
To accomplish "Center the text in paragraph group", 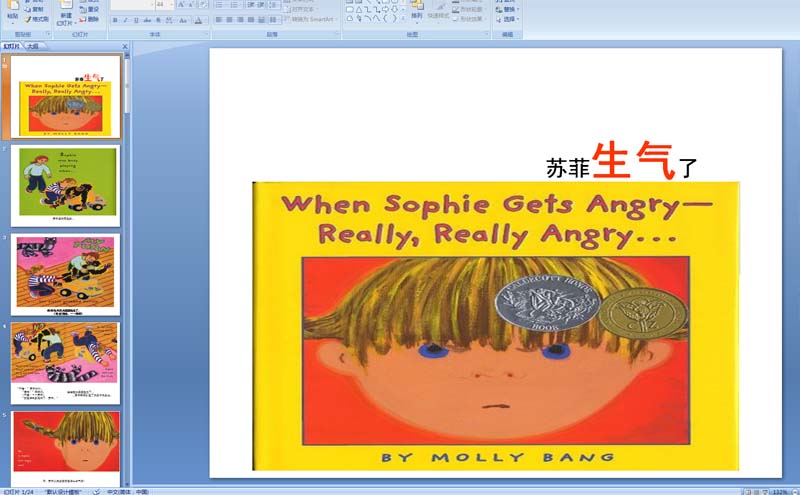I will point(229,19).
